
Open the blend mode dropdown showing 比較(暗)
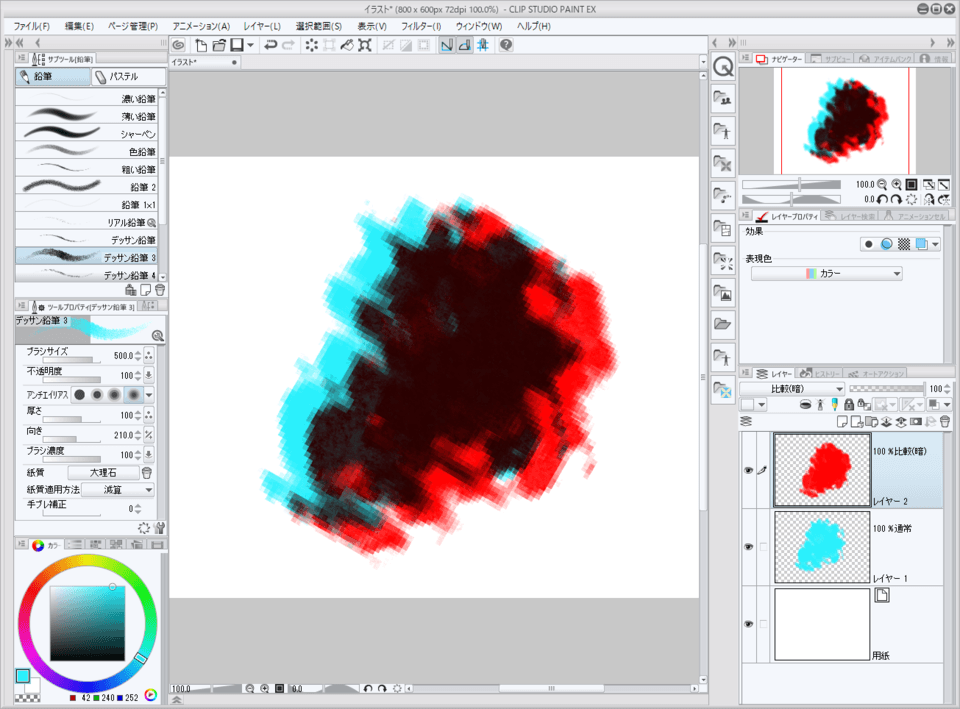[x=792, y=388]
